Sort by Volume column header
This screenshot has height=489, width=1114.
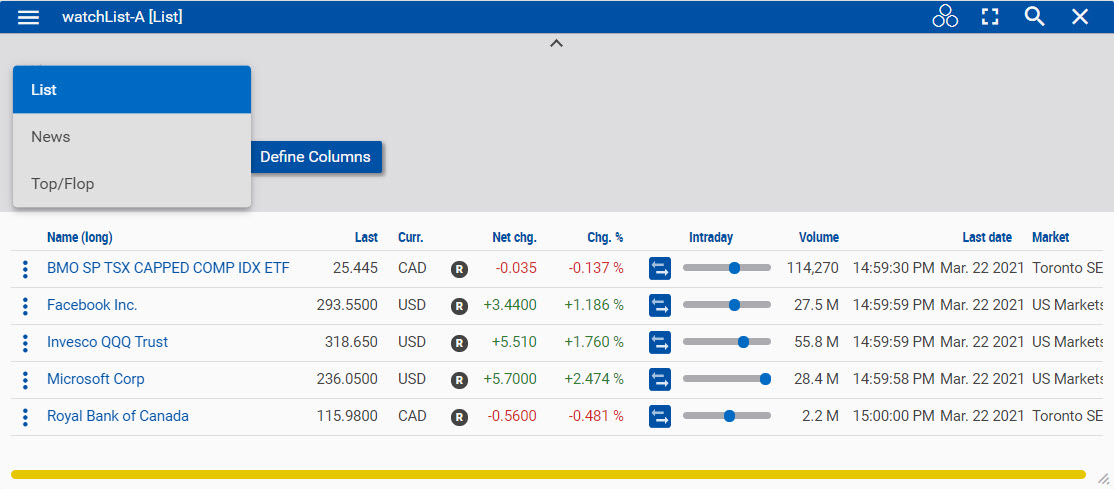pyautogui.click(x=818, y=237)
